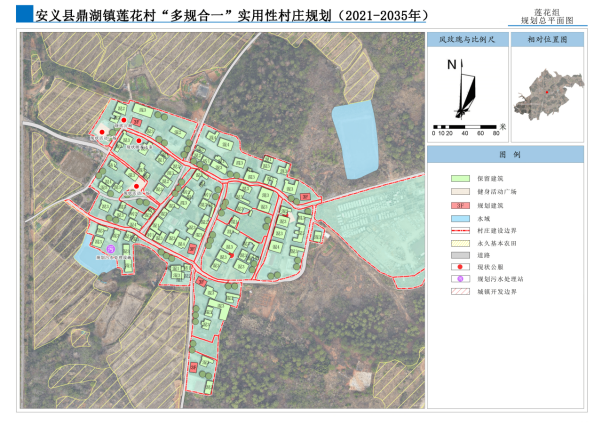The width and height of the screenshot is (602, 426).
Task: Click the red location dot in the inset map
Action: pyautogui.click(x=546, y=93)
